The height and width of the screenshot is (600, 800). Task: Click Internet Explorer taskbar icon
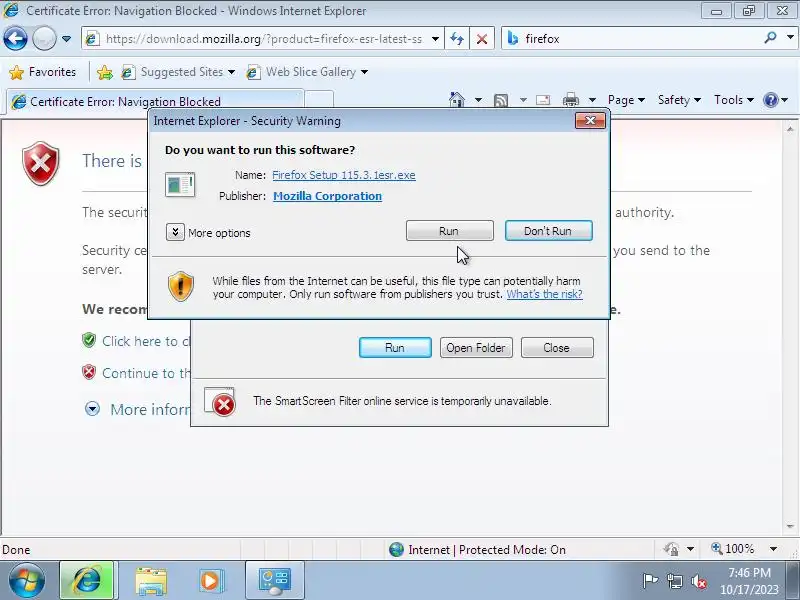coord(87,581)
